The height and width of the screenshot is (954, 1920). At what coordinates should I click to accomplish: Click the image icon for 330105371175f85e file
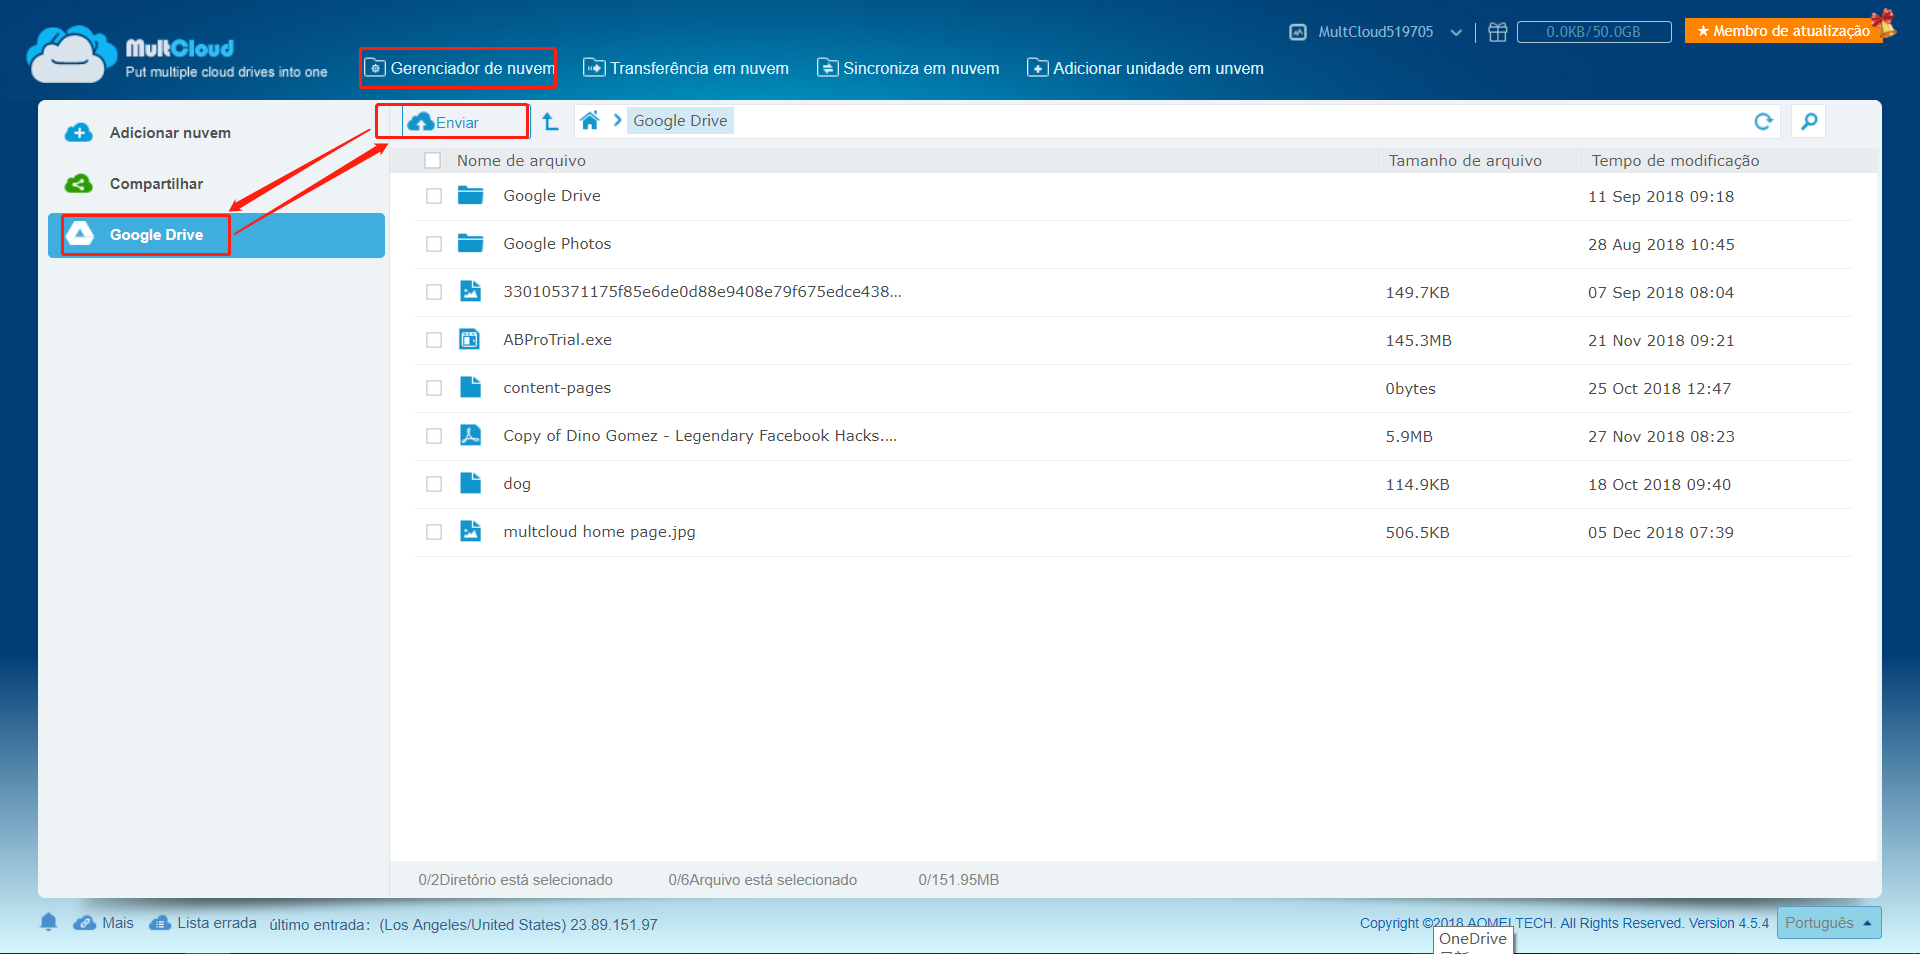pyautogui.click(x=470, y=291)
